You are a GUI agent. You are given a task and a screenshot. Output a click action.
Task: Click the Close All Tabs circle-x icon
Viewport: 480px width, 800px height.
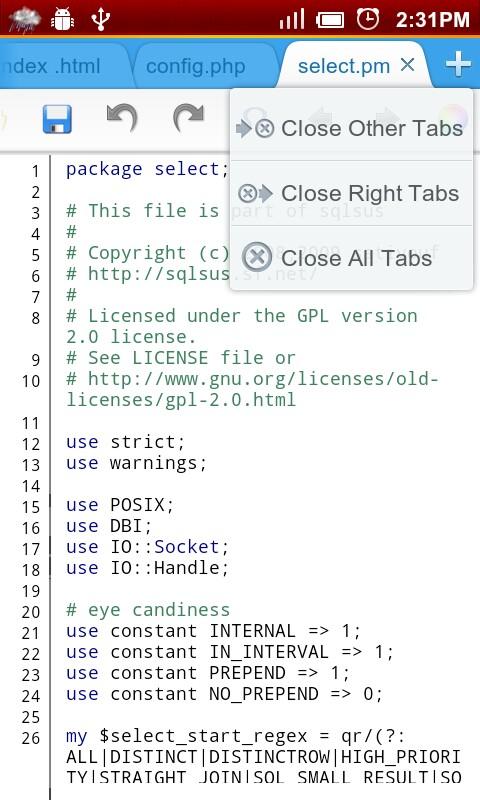point(257,257)
